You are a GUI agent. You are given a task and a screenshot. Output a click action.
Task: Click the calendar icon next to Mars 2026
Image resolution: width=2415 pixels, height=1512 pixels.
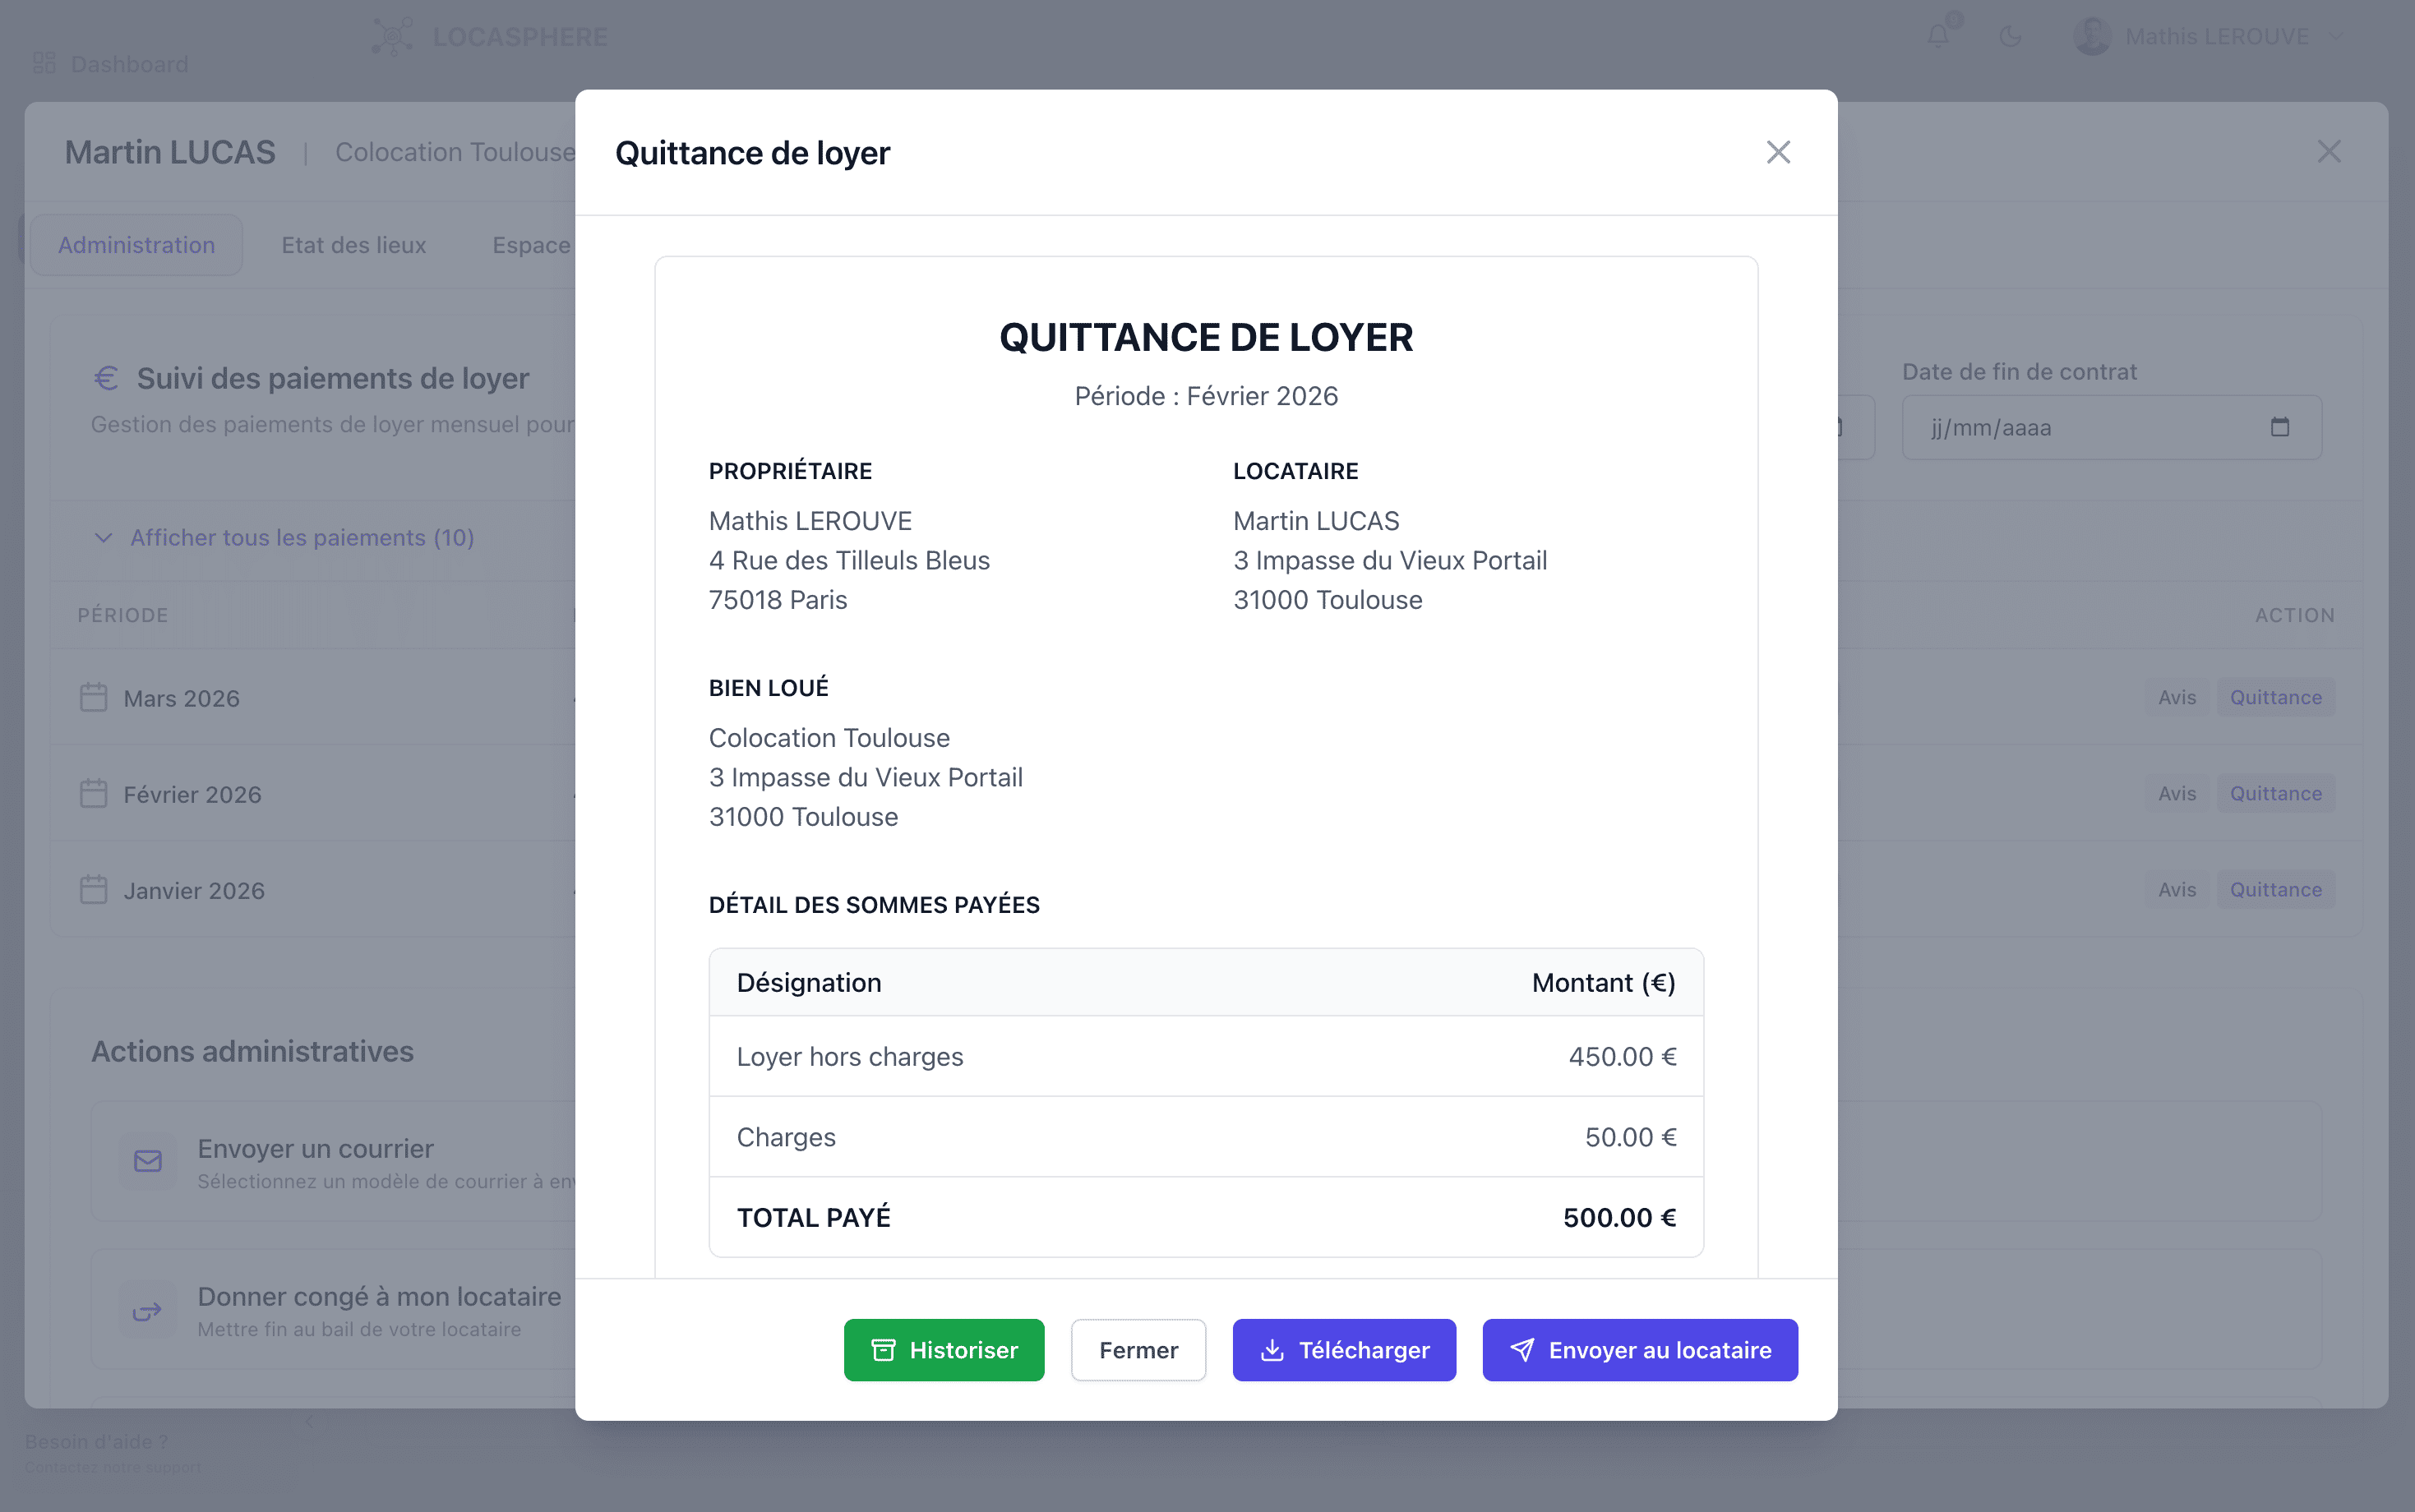pos(93,697)
